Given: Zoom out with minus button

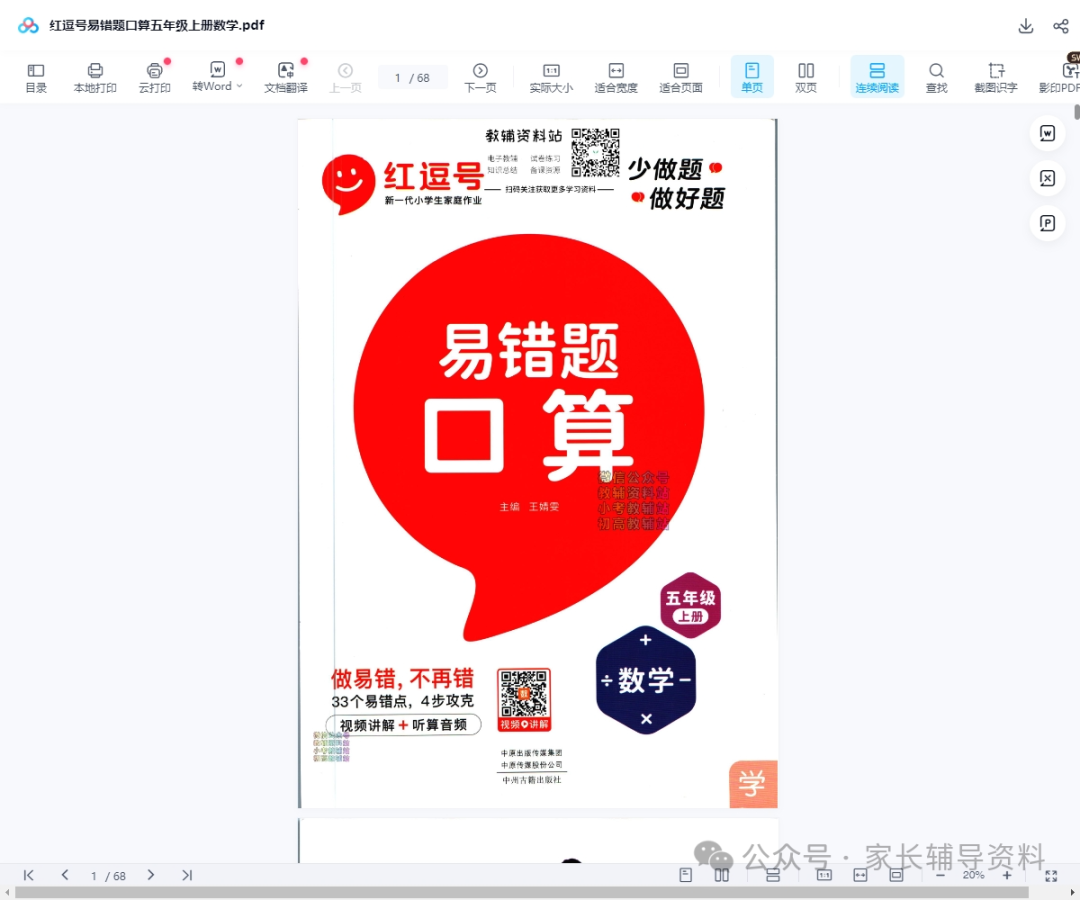Looking at the screenshot, I should [x=940, y=875].
